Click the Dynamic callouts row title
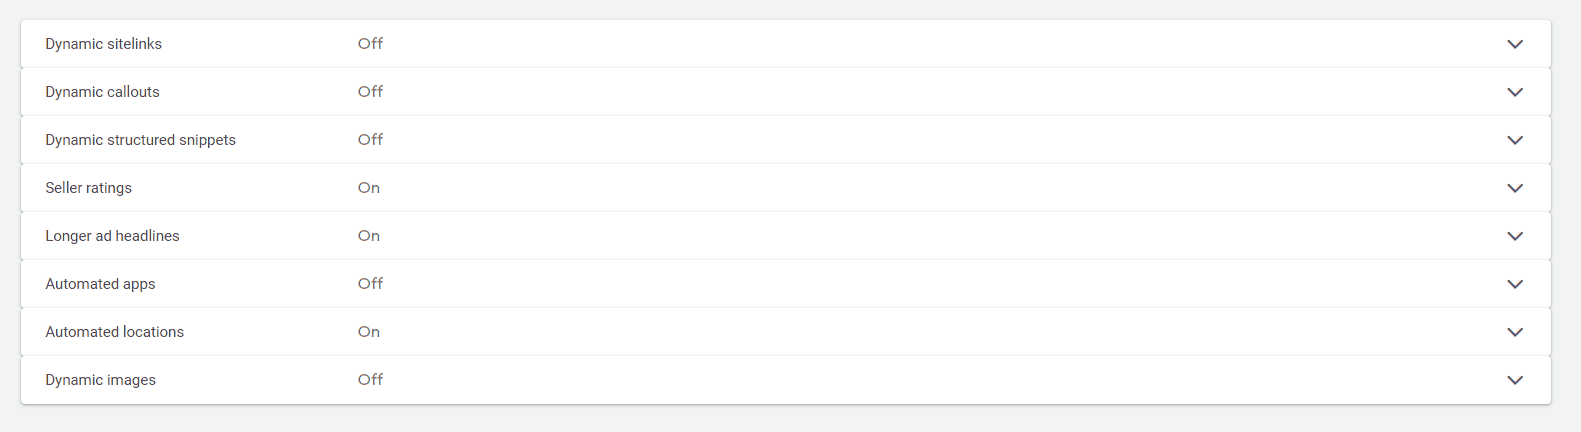This screenshot has height=432, width=1581. (102, 92)
